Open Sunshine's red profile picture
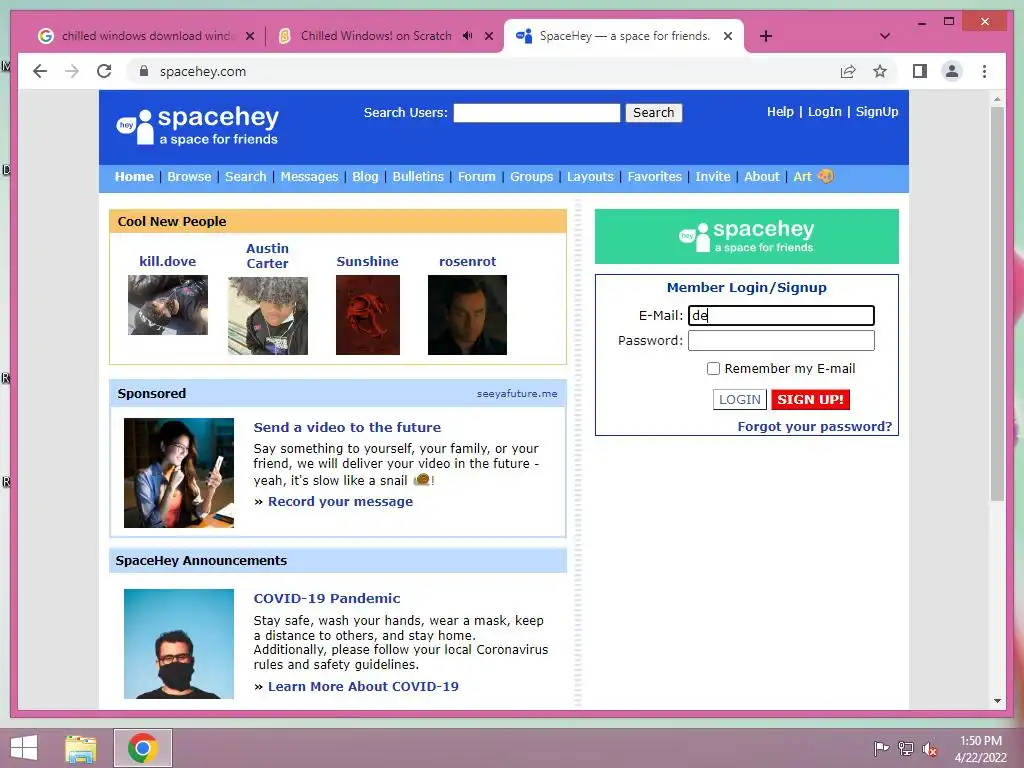1024x768 pixels. [x=368, y=315]
